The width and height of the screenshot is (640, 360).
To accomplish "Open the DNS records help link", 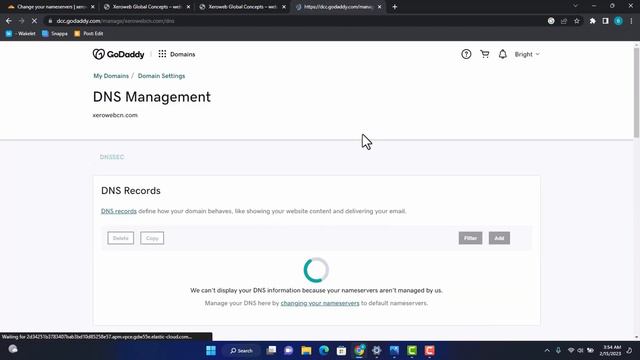I will [x=119, y=211].
